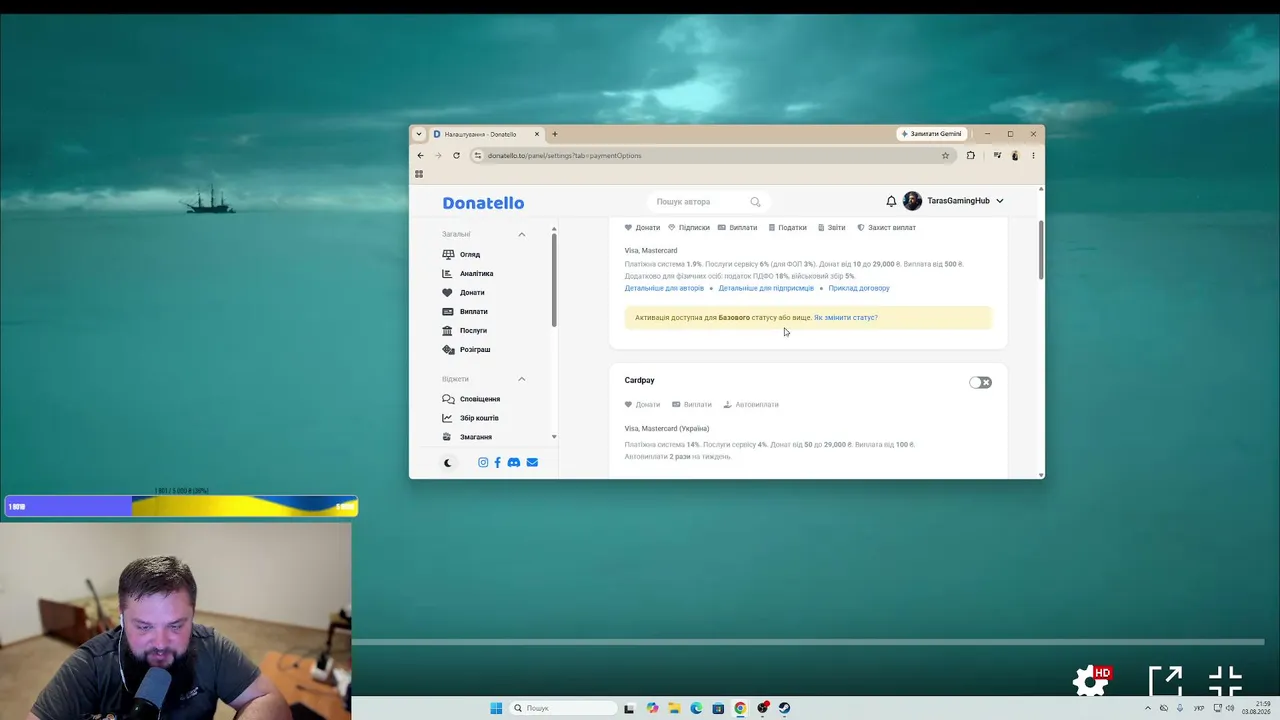
Task: Bookmark this page with the star
Action: tap(945, 155)
